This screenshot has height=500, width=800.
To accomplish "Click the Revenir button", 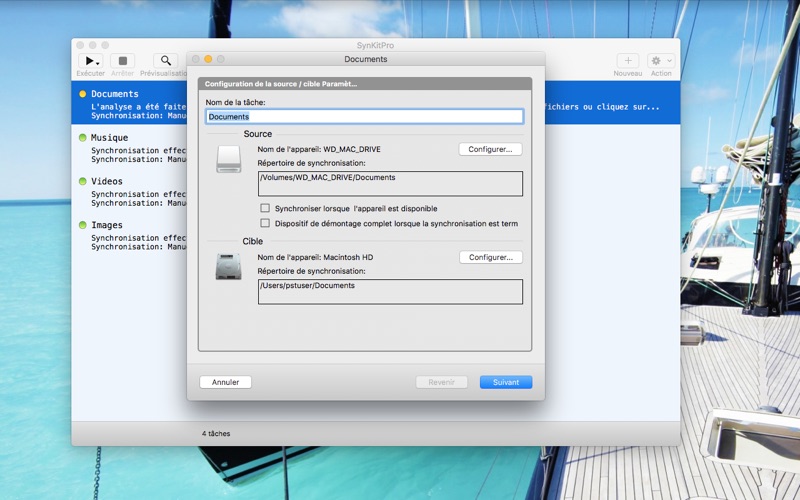I will 441,382.
